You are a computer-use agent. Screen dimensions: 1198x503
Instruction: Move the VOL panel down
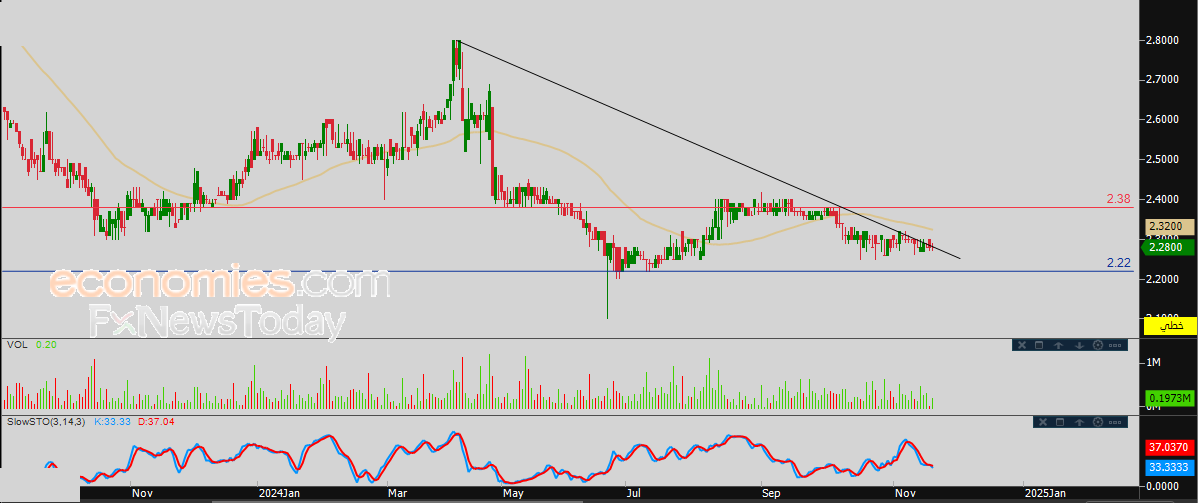pyautogui.click(x=1079, y=346)
